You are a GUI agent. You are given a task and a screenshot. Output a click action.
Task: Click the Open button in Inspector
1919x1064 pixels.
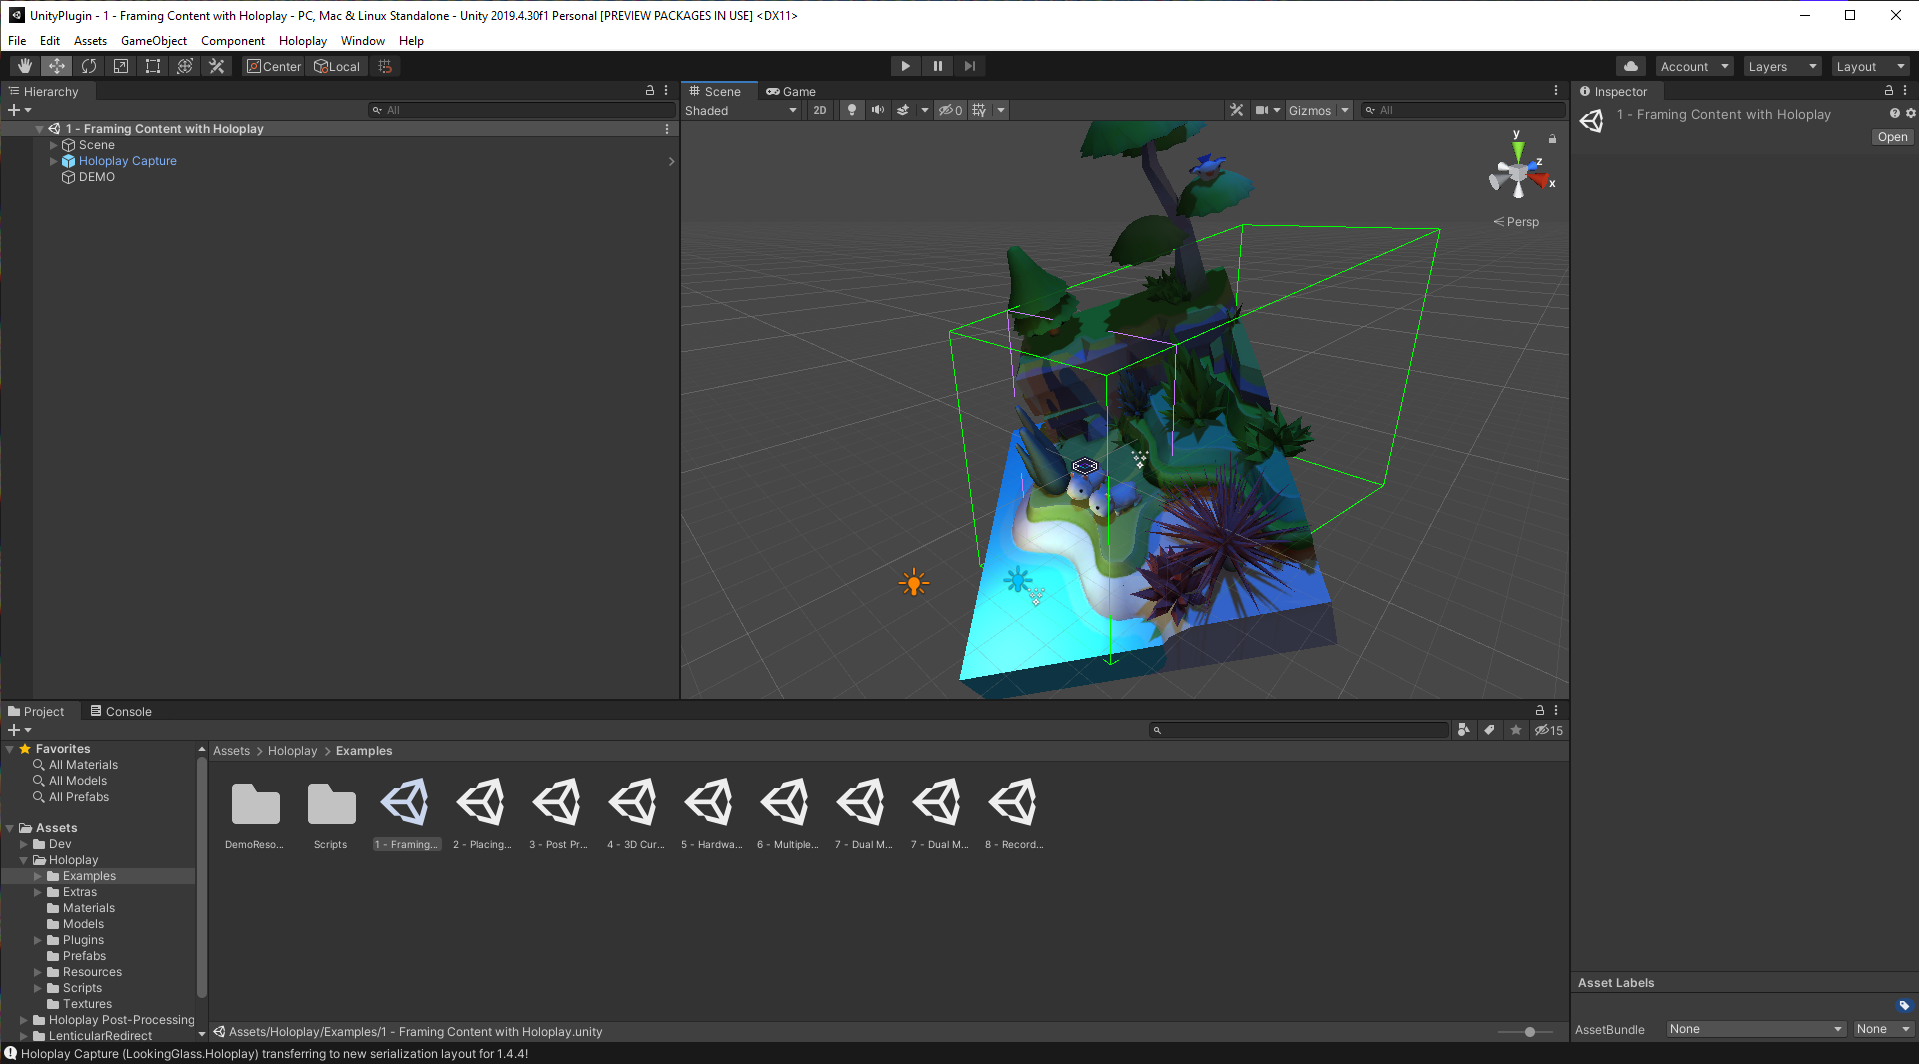(x=1891, y=137)
